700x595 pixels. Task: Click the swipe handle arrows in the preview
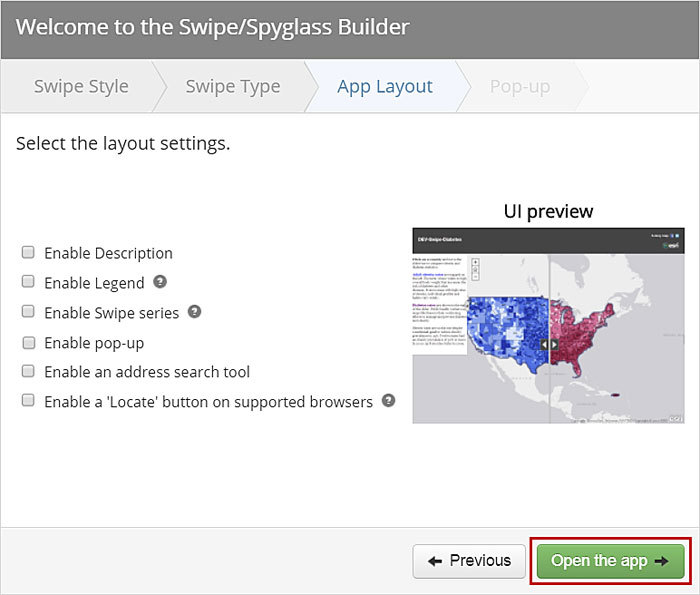(x=549, y=343)
